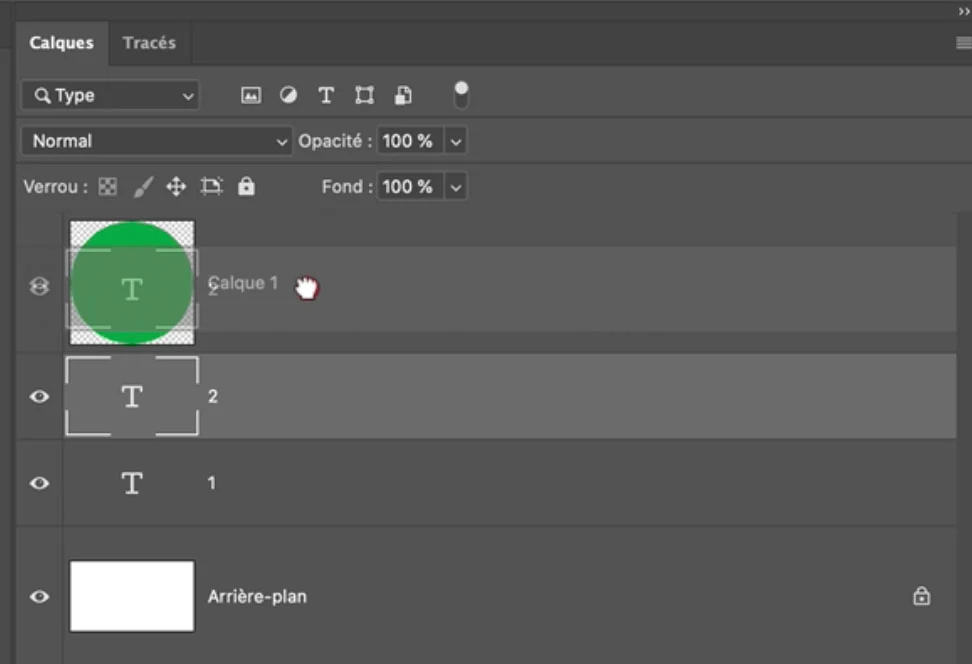Lock all padlock icon in Verrou row
972x664 pixels.
pos(246,186)
